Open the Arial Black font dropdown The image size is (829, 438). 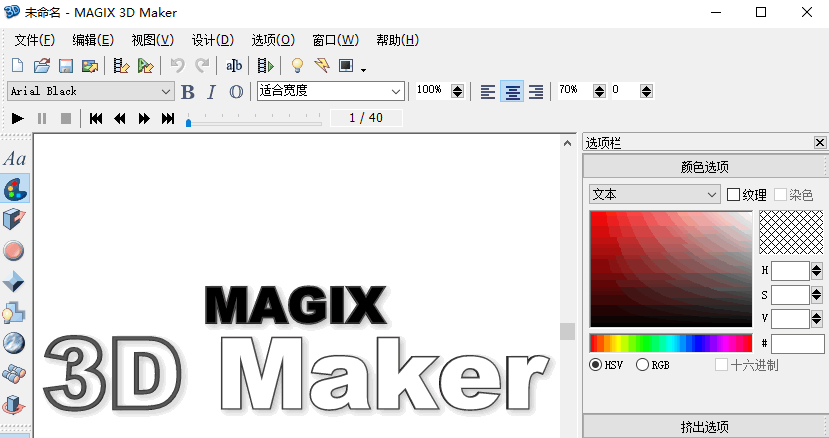(x=90, y=92)
